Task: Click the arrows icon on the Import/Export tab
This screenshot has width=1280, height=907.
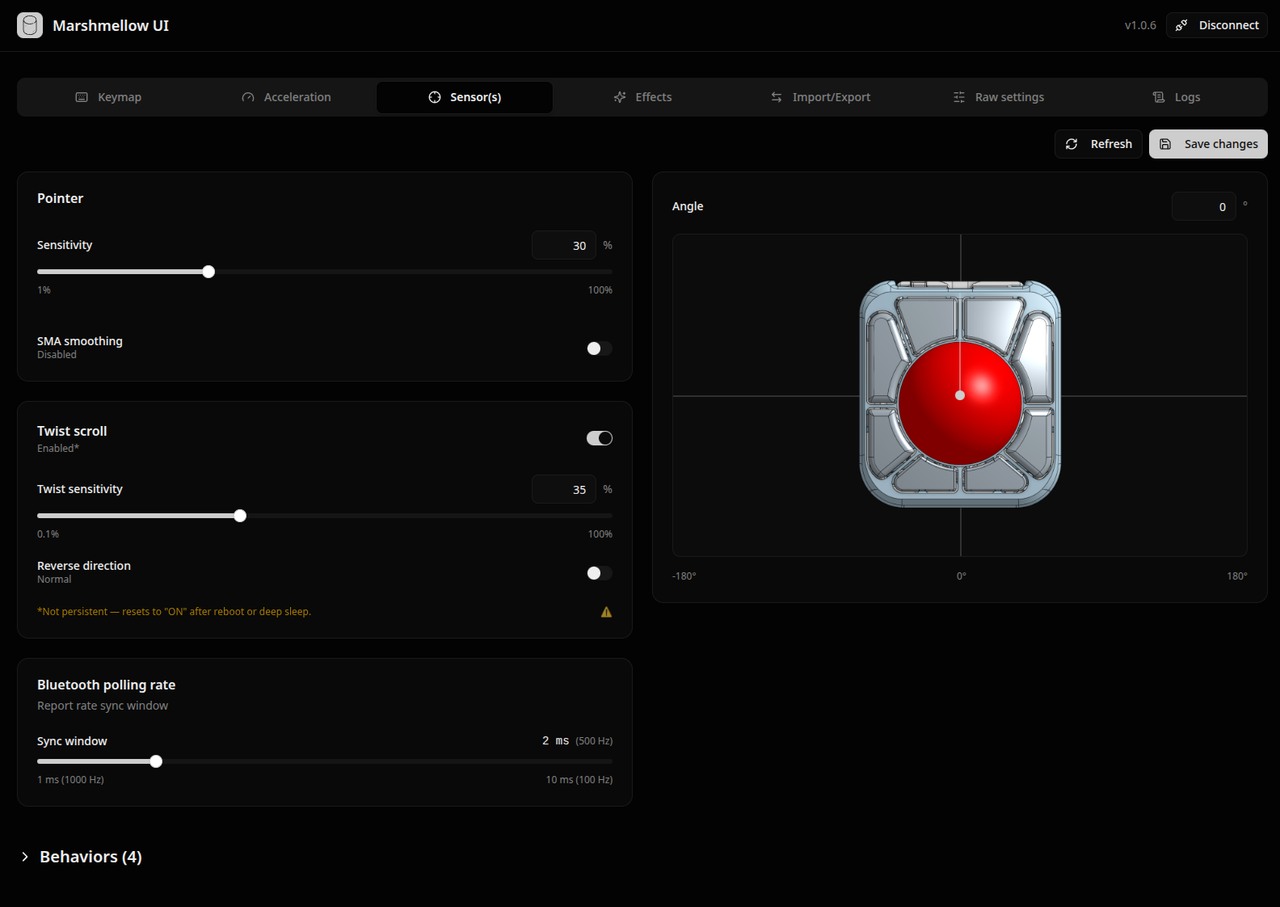Action: coord(777,97)
